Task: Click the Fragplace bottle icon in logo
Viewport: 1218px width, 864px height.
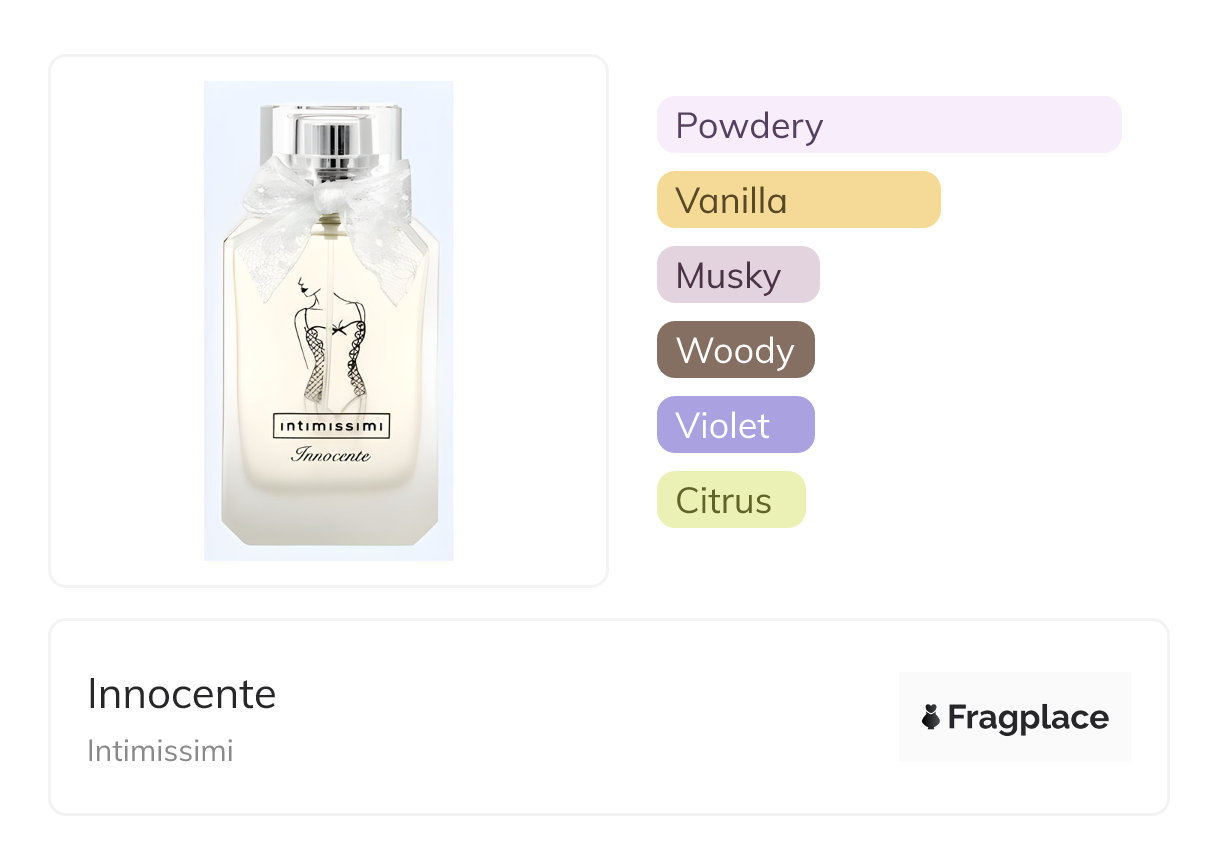Action: pyautogui.click(x=931, y=717)
